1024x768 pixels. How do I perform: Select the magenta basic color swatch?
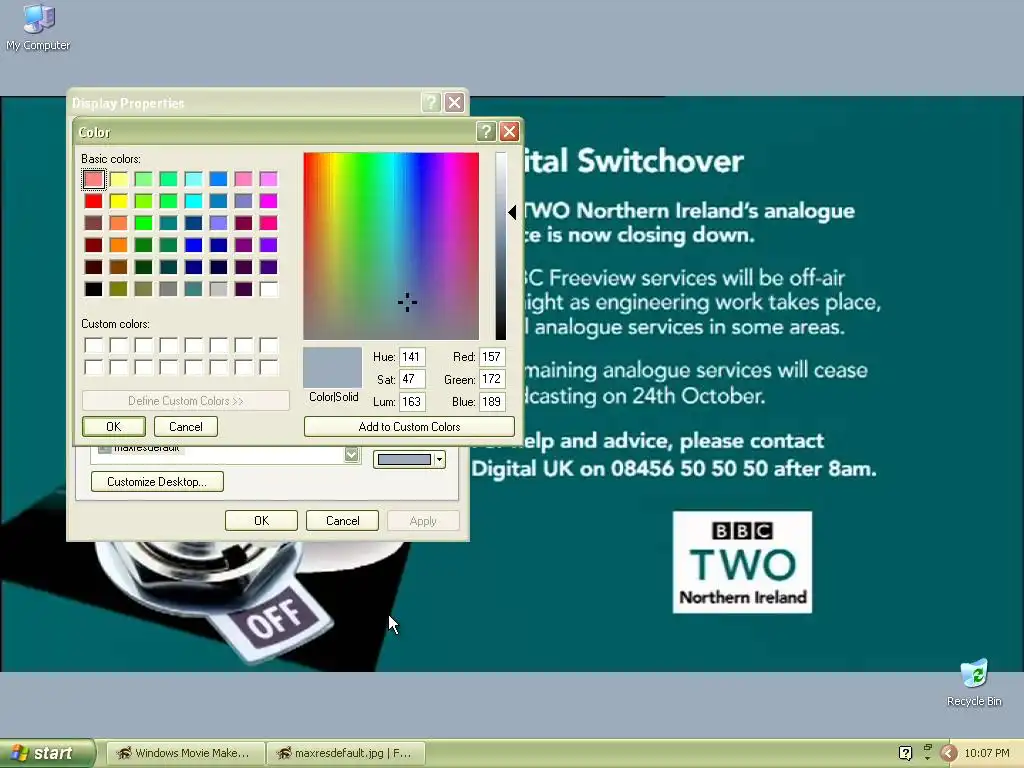(x=268, y=201)
